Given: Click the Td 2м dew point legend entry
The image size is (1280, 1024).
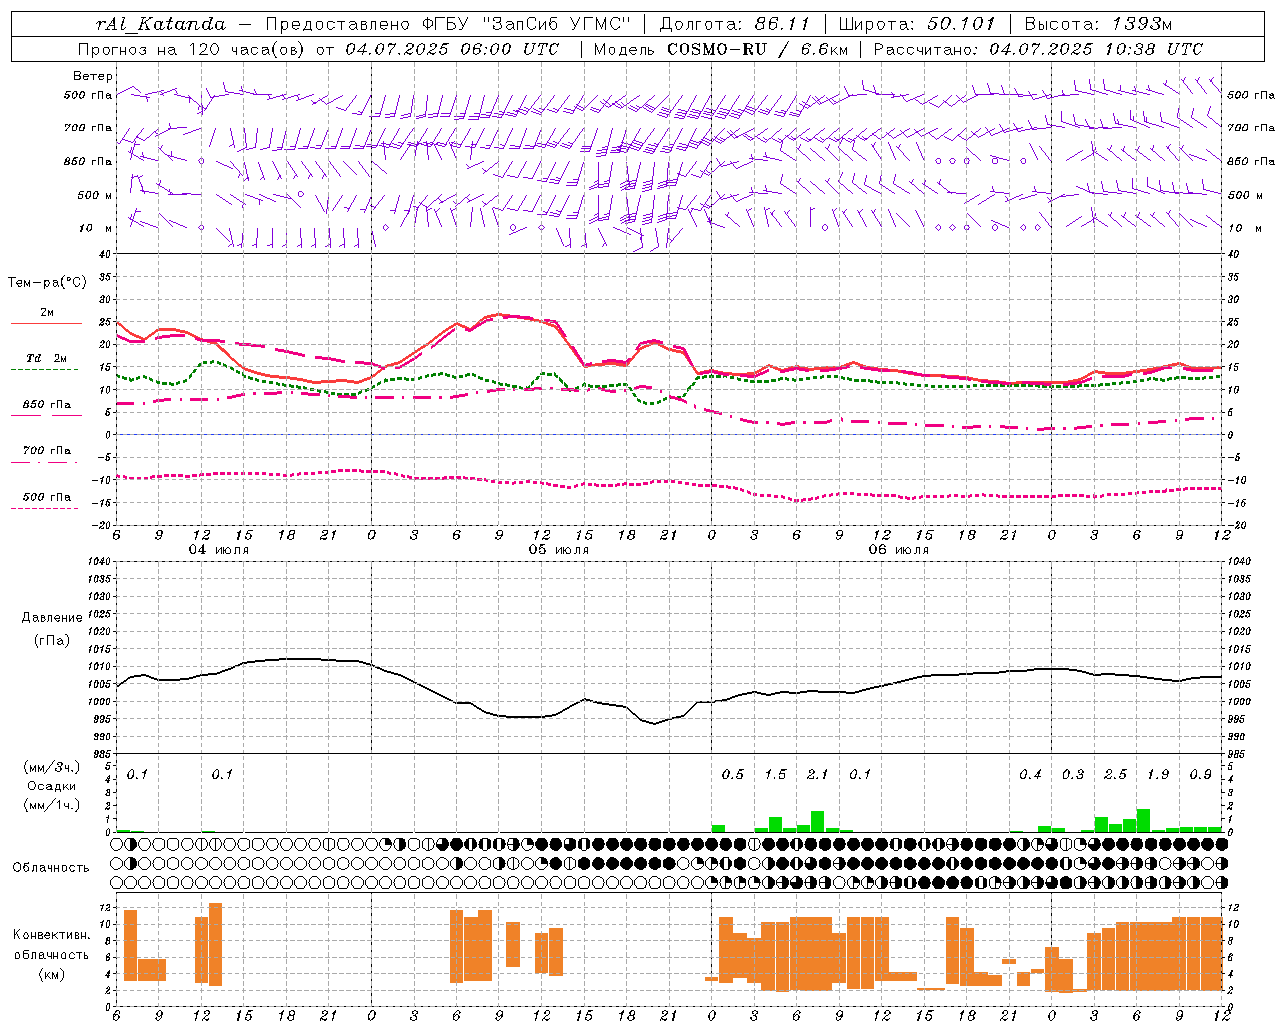Looking at the screenshot, I should (x=47, y=358).
